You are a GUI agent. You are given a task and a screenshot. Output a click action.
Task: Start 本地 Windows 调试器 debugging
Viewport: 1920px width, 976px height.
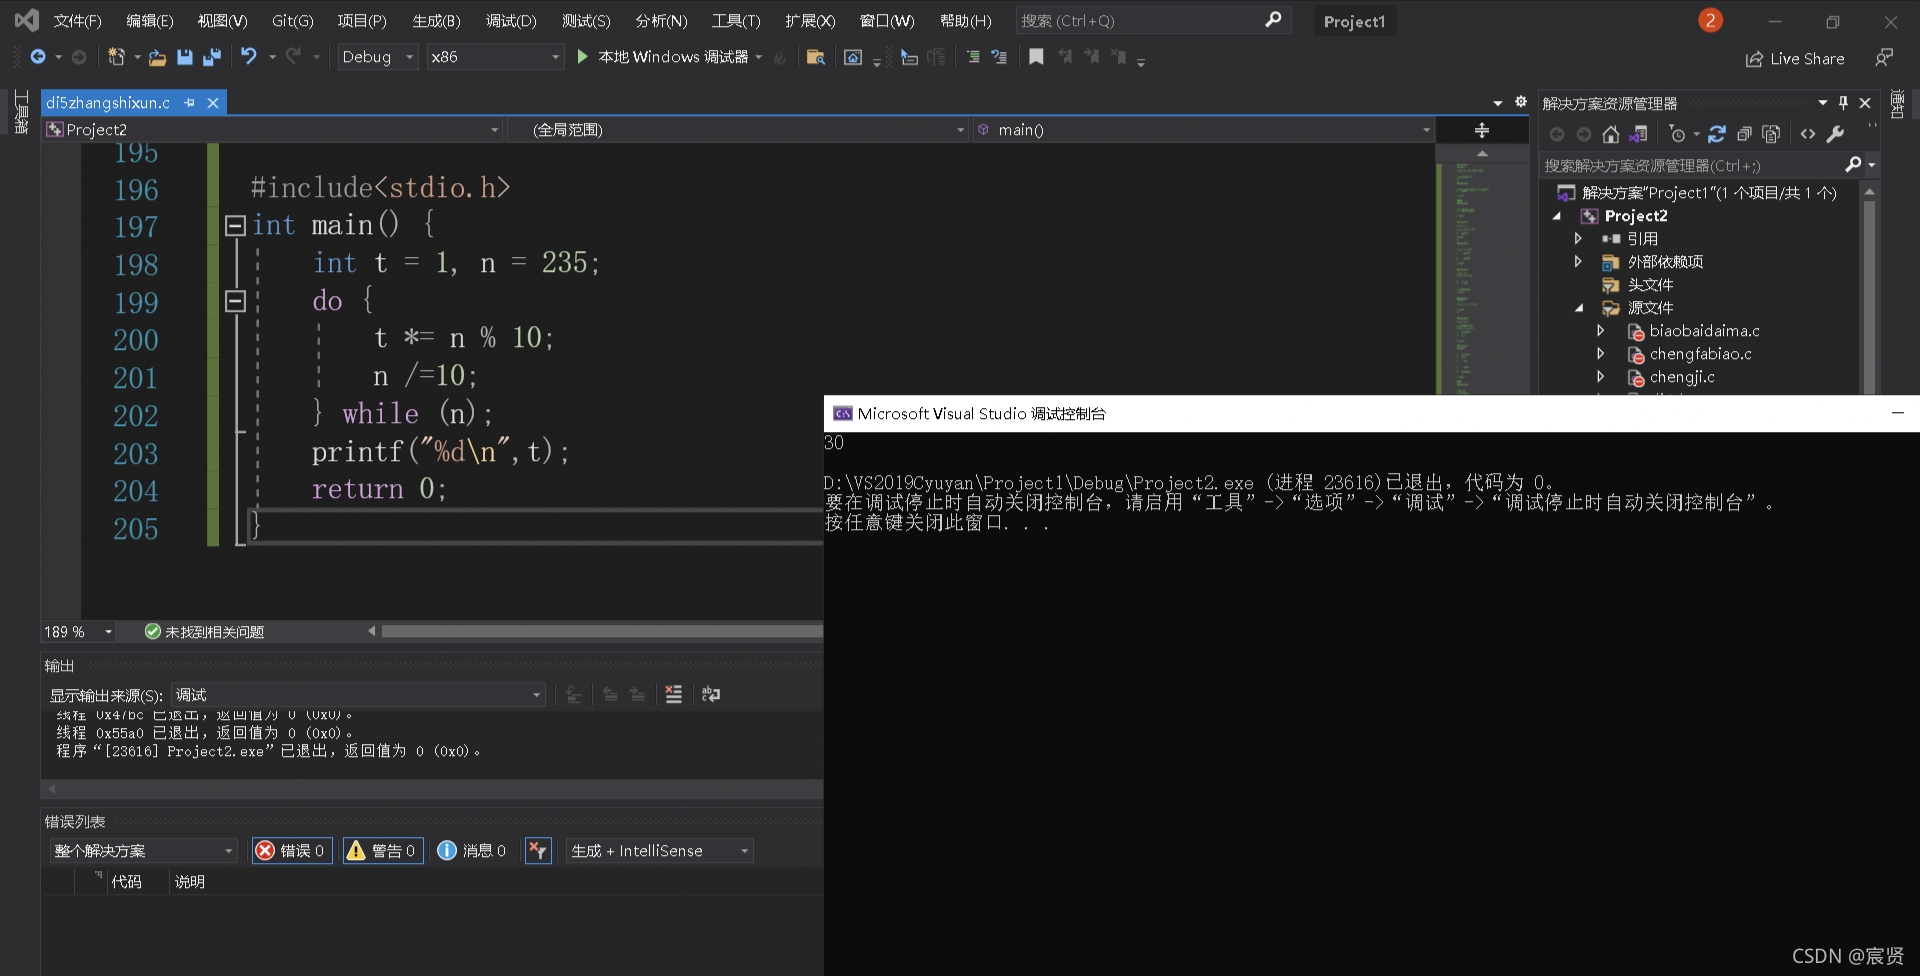[x=664, y=57]
